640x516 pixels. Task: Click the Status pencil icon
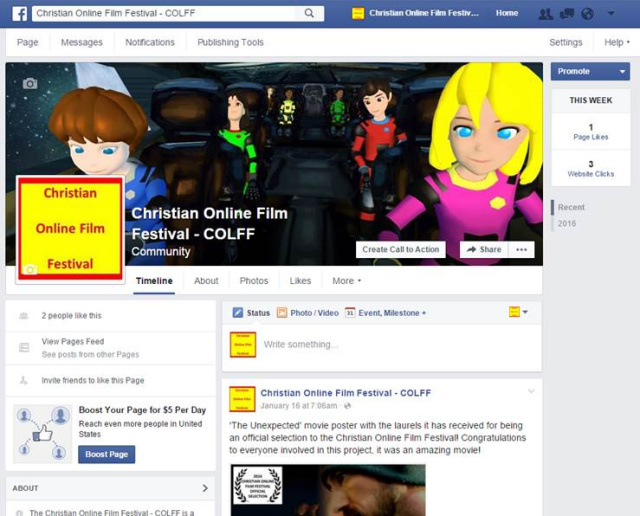[238, 313]
